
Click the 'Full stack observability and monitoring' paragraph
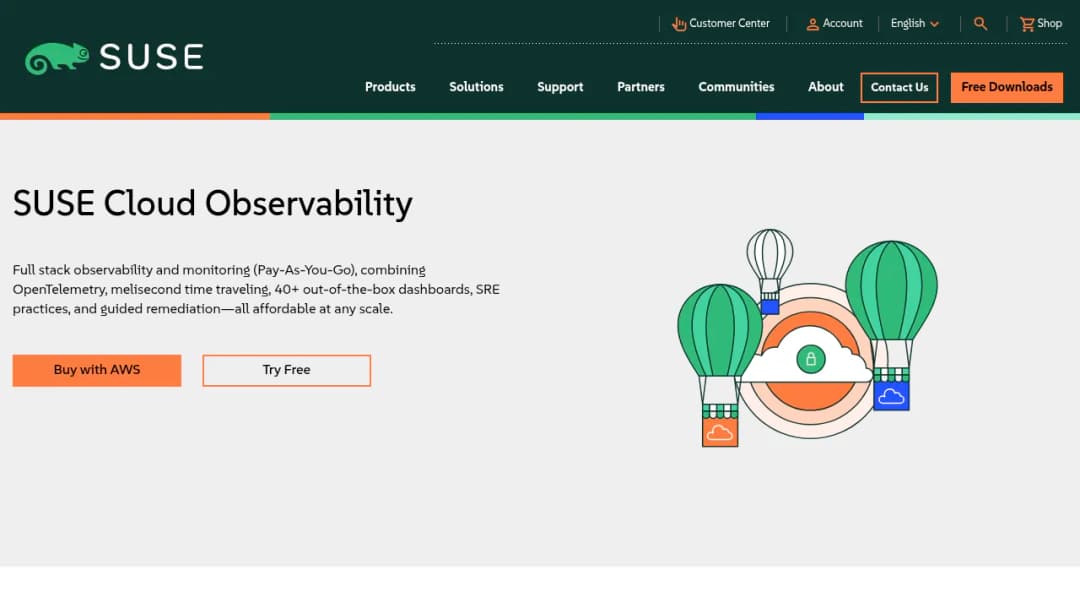256,289
